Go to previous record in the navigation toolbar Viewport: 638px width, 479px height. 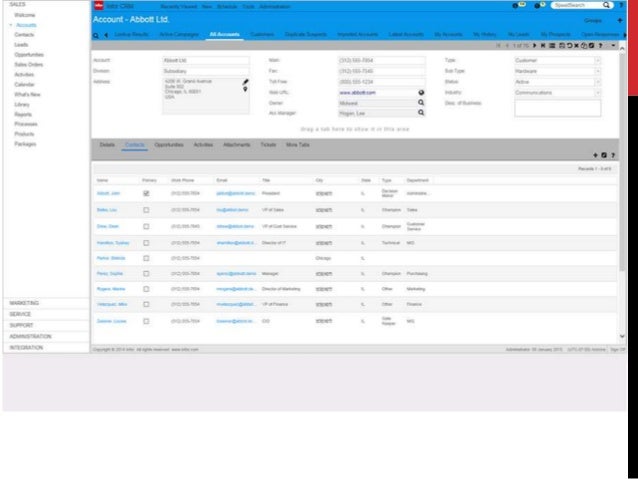point(507,46)
